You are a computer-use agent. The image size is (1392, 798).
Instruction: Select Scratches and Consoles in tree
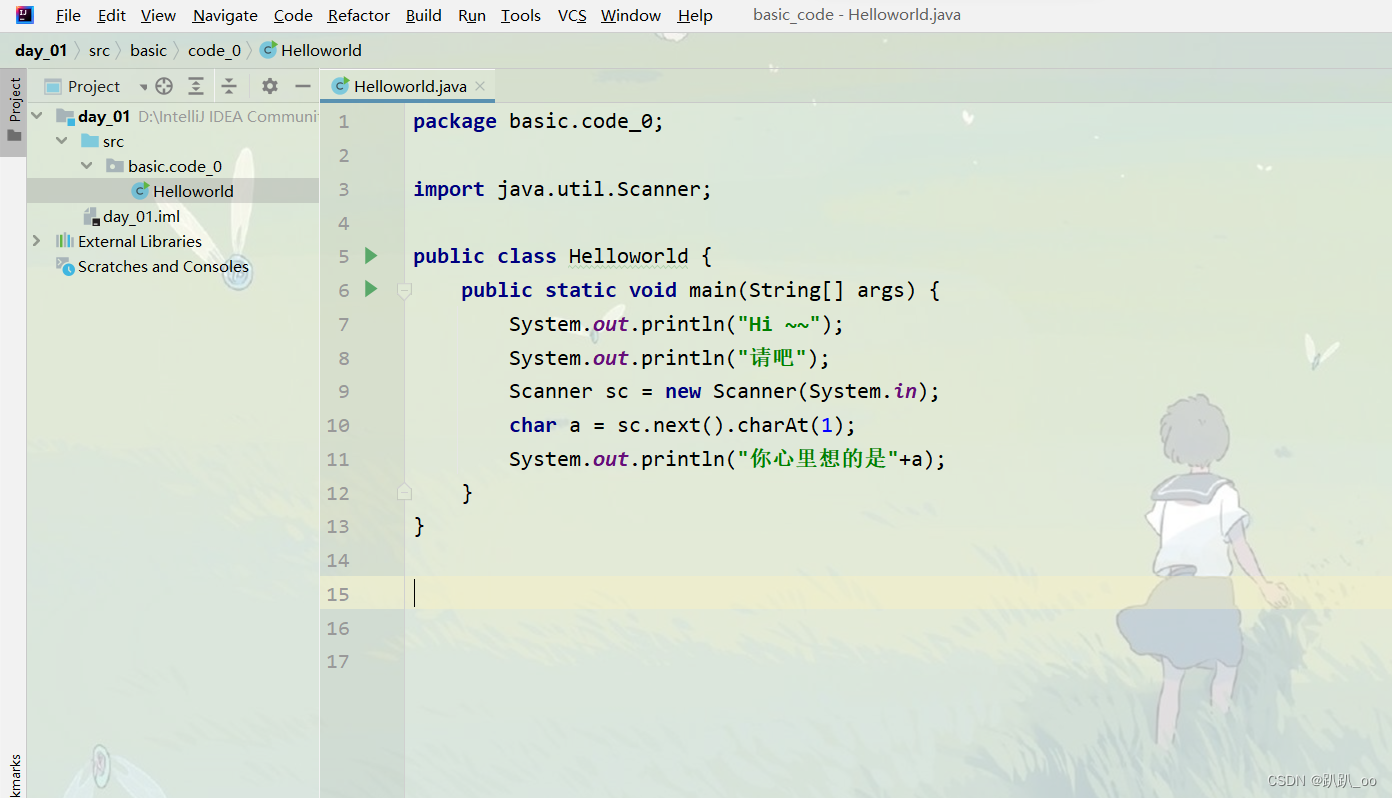[163, 266]
